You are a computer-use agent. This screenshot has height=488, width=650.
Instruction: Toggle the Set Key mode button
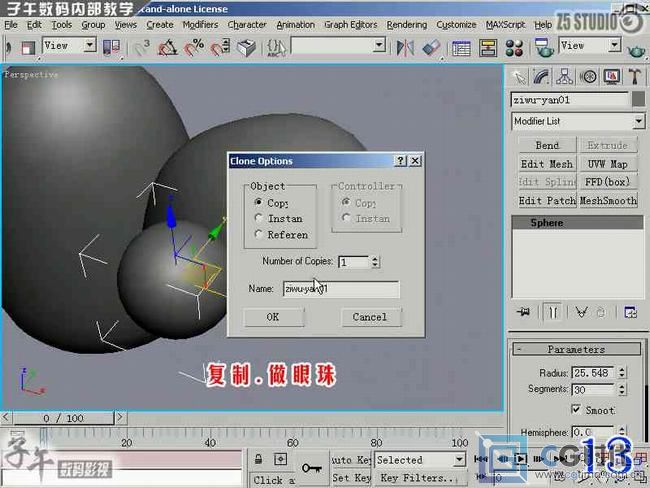pyautogui.click(x=352, y=478)
